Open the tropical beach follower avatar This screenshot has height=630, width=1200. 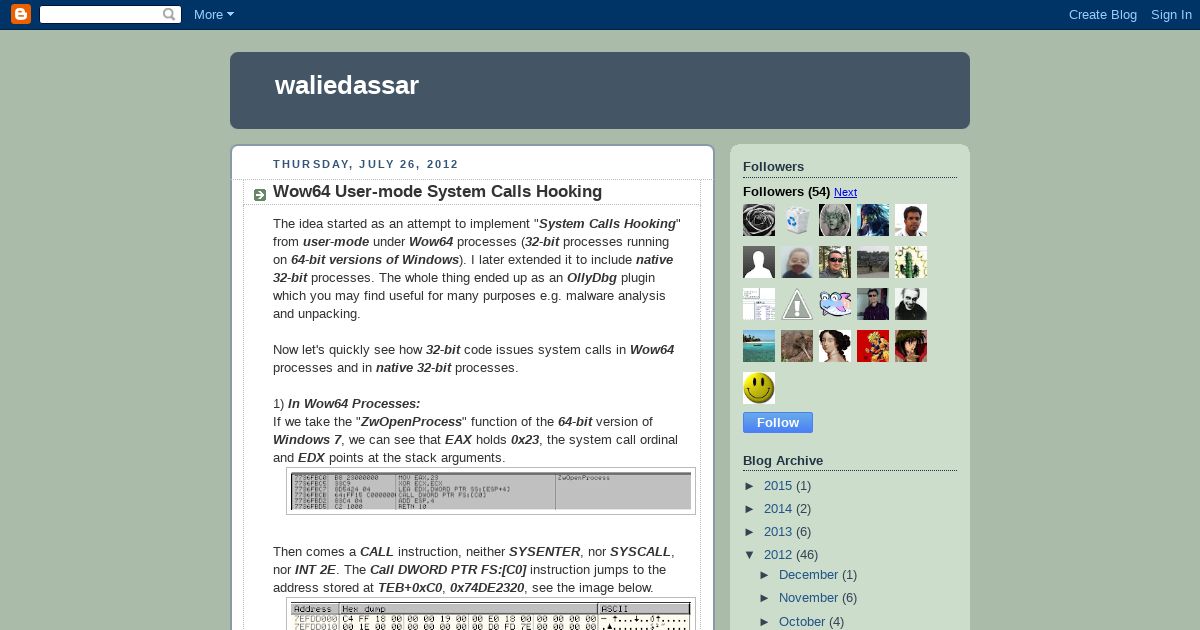click(x=759, y=346)
